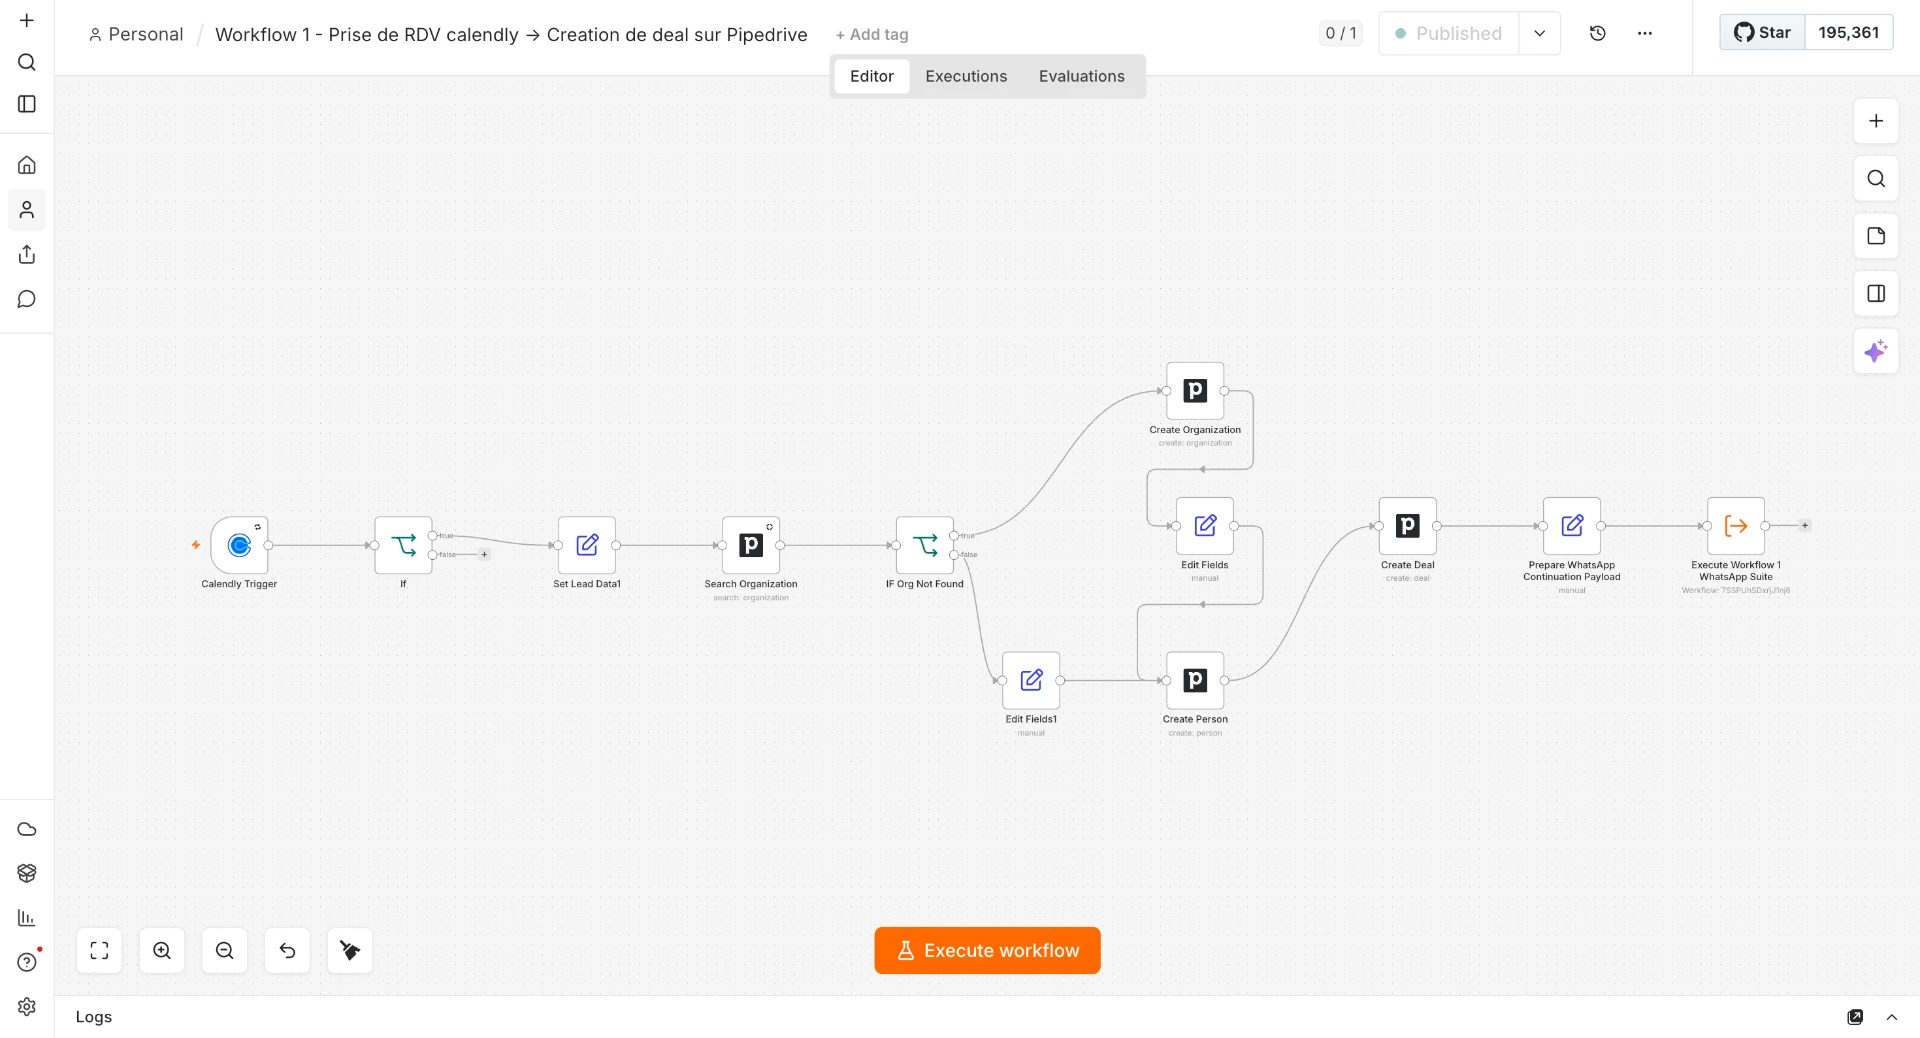
Task: Click the GitHub Star button
Action: coord(1763,33)
